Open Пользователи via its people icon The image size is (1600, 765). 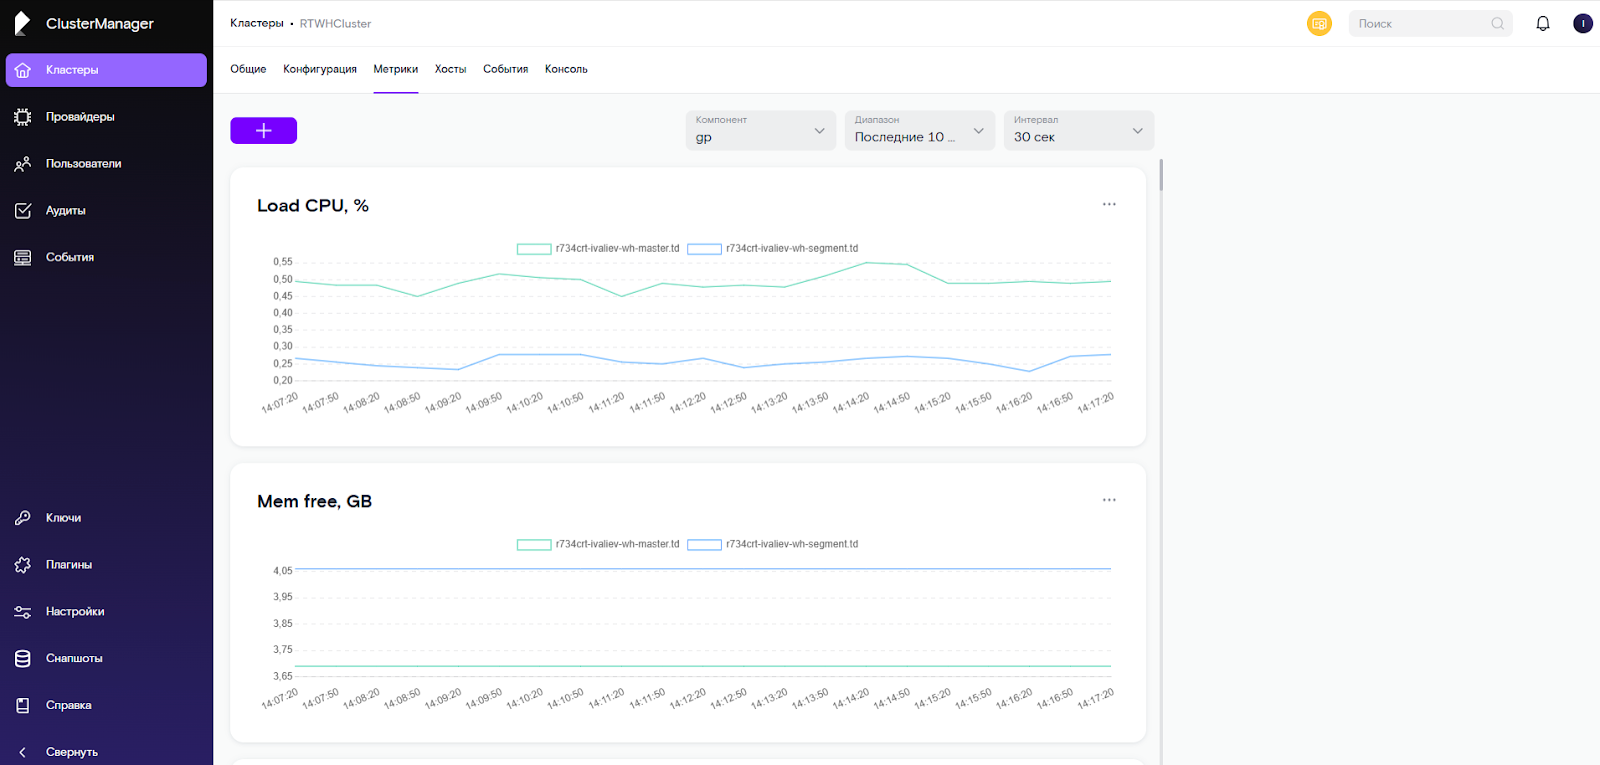23,164
